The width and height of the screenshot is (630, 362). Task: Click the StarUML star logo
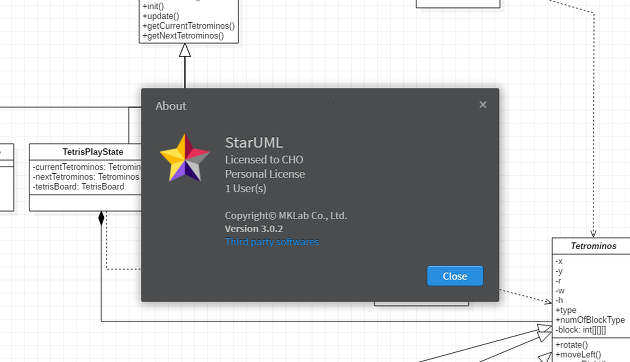coord(185,158)
